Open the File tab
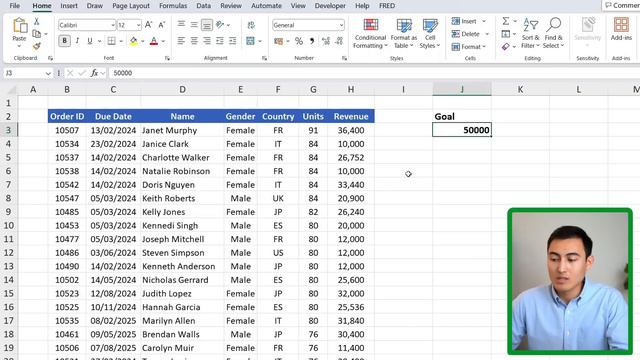This screenshot has height=360, width=640. point(15,6)
